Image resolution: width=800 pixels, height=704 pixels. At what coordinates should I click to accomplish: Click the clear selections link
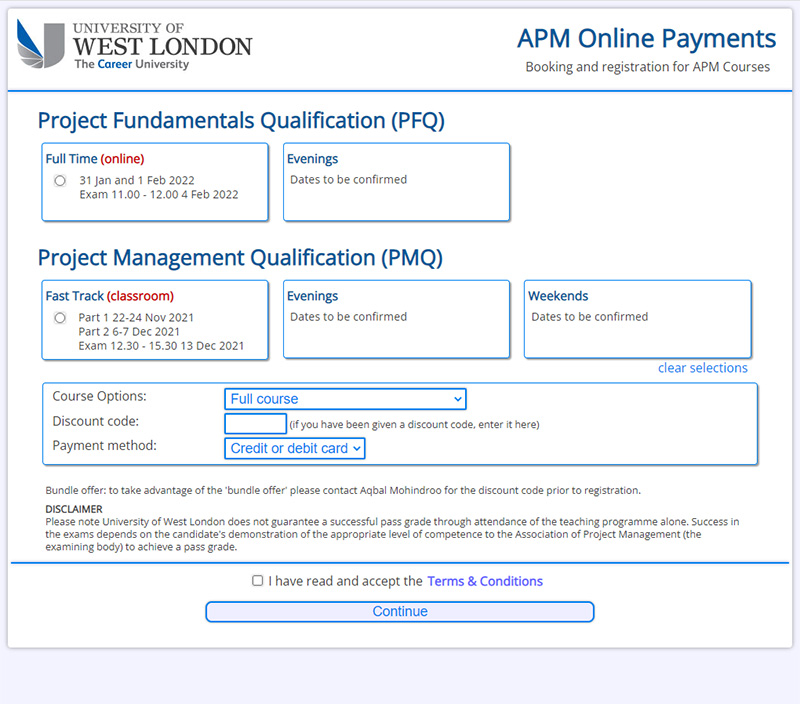tap(703, 368)
